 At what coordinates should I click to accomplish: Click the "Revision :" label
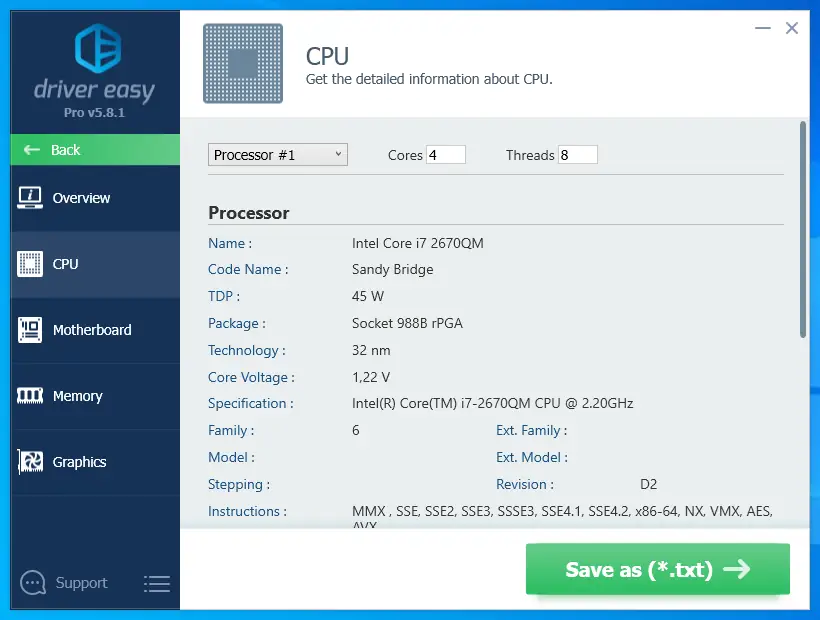pos(525,484)
